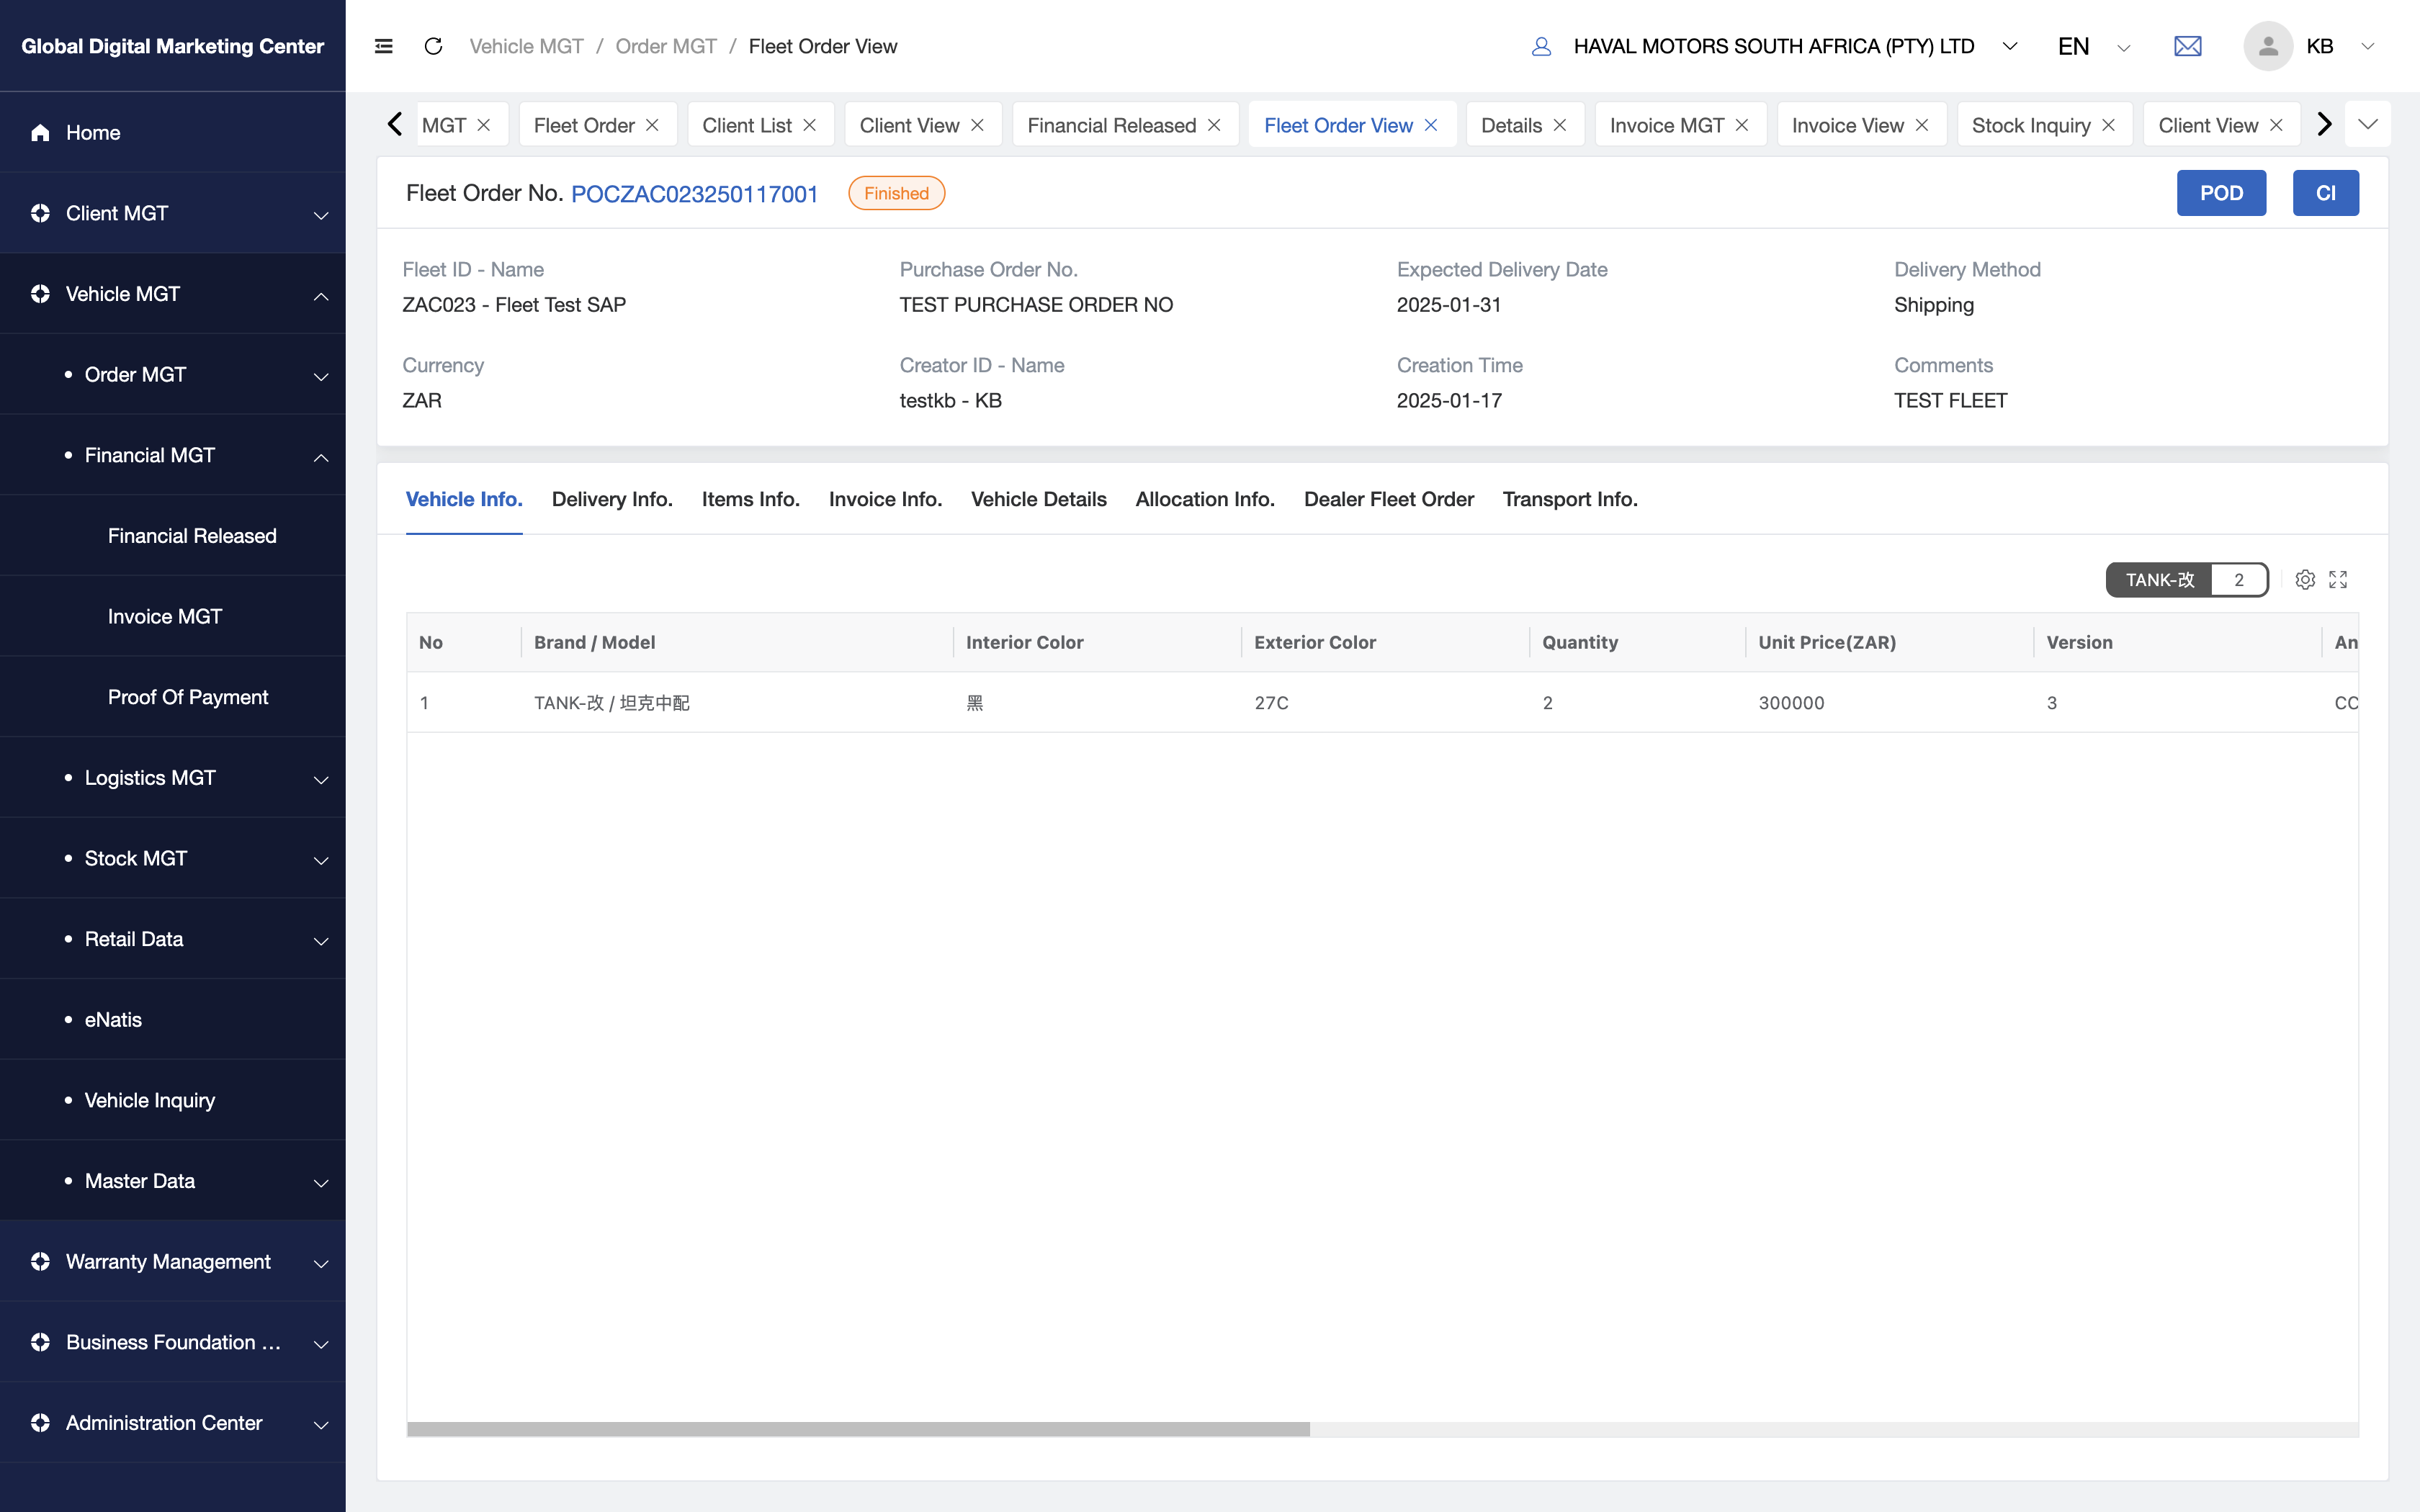The height and width of the screenshot is (1512, 2420).
Task: Close the MGT tab
Action: point(484,125)
